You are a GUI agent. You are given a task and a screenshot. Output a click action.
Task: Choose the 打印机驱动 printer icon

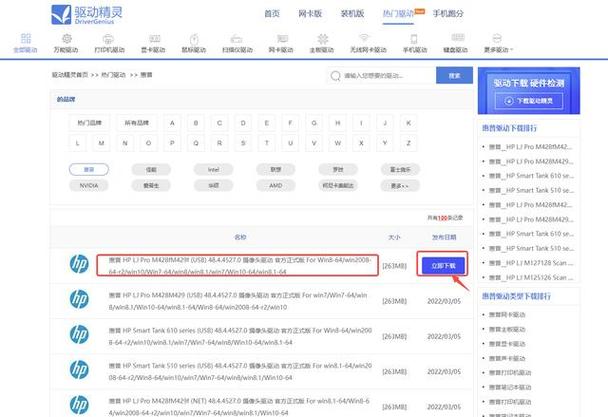click(108, 39)
